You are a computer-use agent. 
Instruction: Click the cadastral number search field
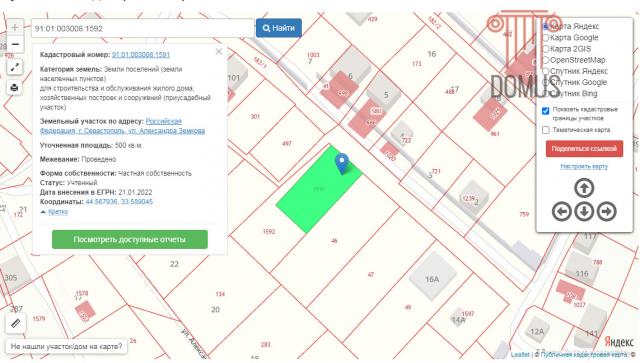tap(143, 28)
